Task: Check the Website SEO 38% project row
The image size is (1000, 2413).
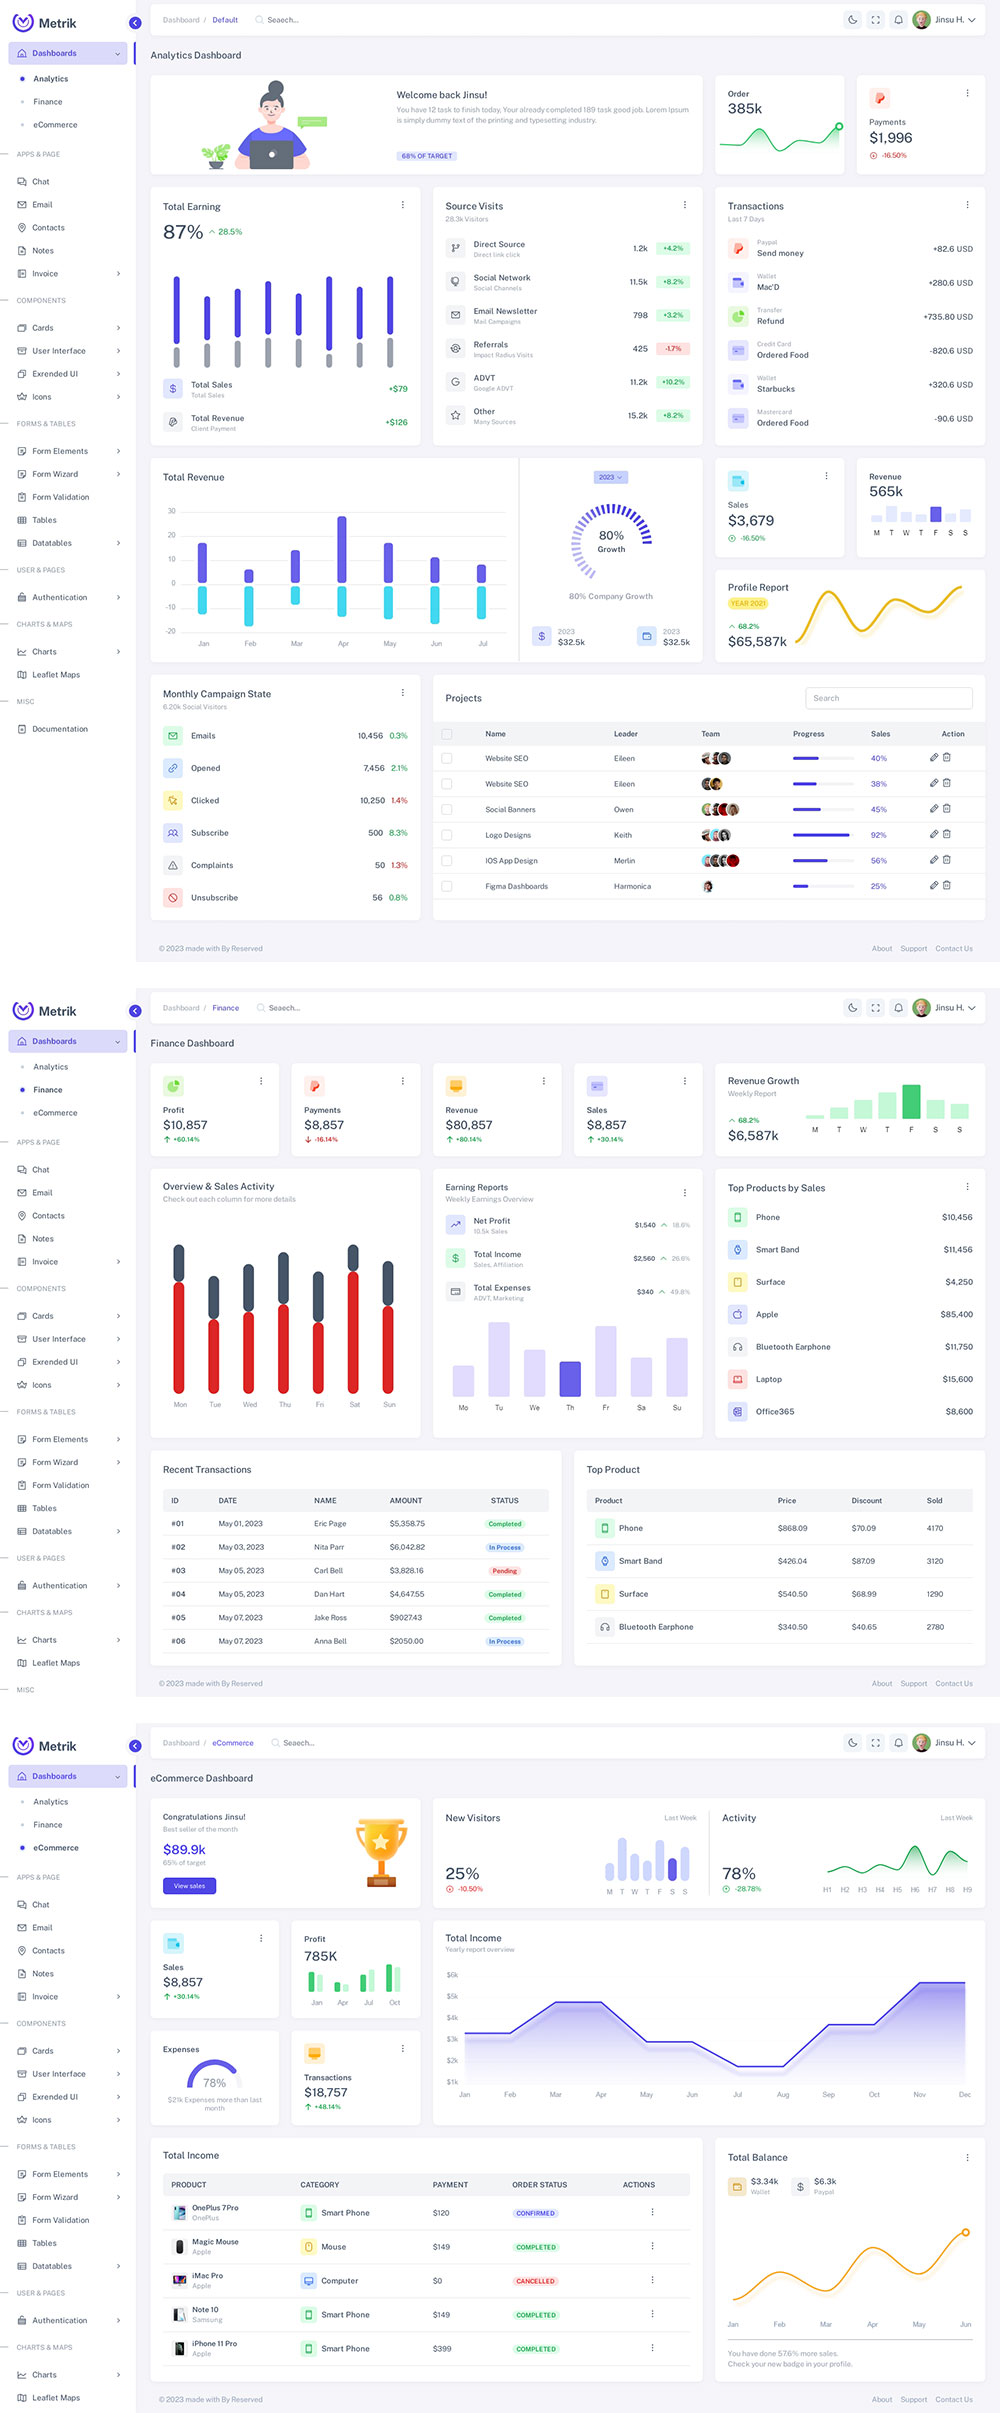Action: (447, 784)
